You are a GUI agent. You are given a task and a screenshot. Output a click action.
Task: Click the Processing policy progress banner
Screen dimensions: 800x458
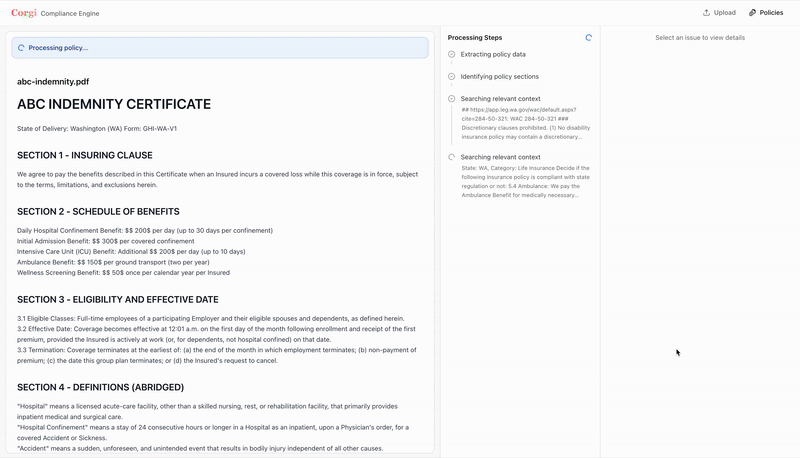click(220, 47)
